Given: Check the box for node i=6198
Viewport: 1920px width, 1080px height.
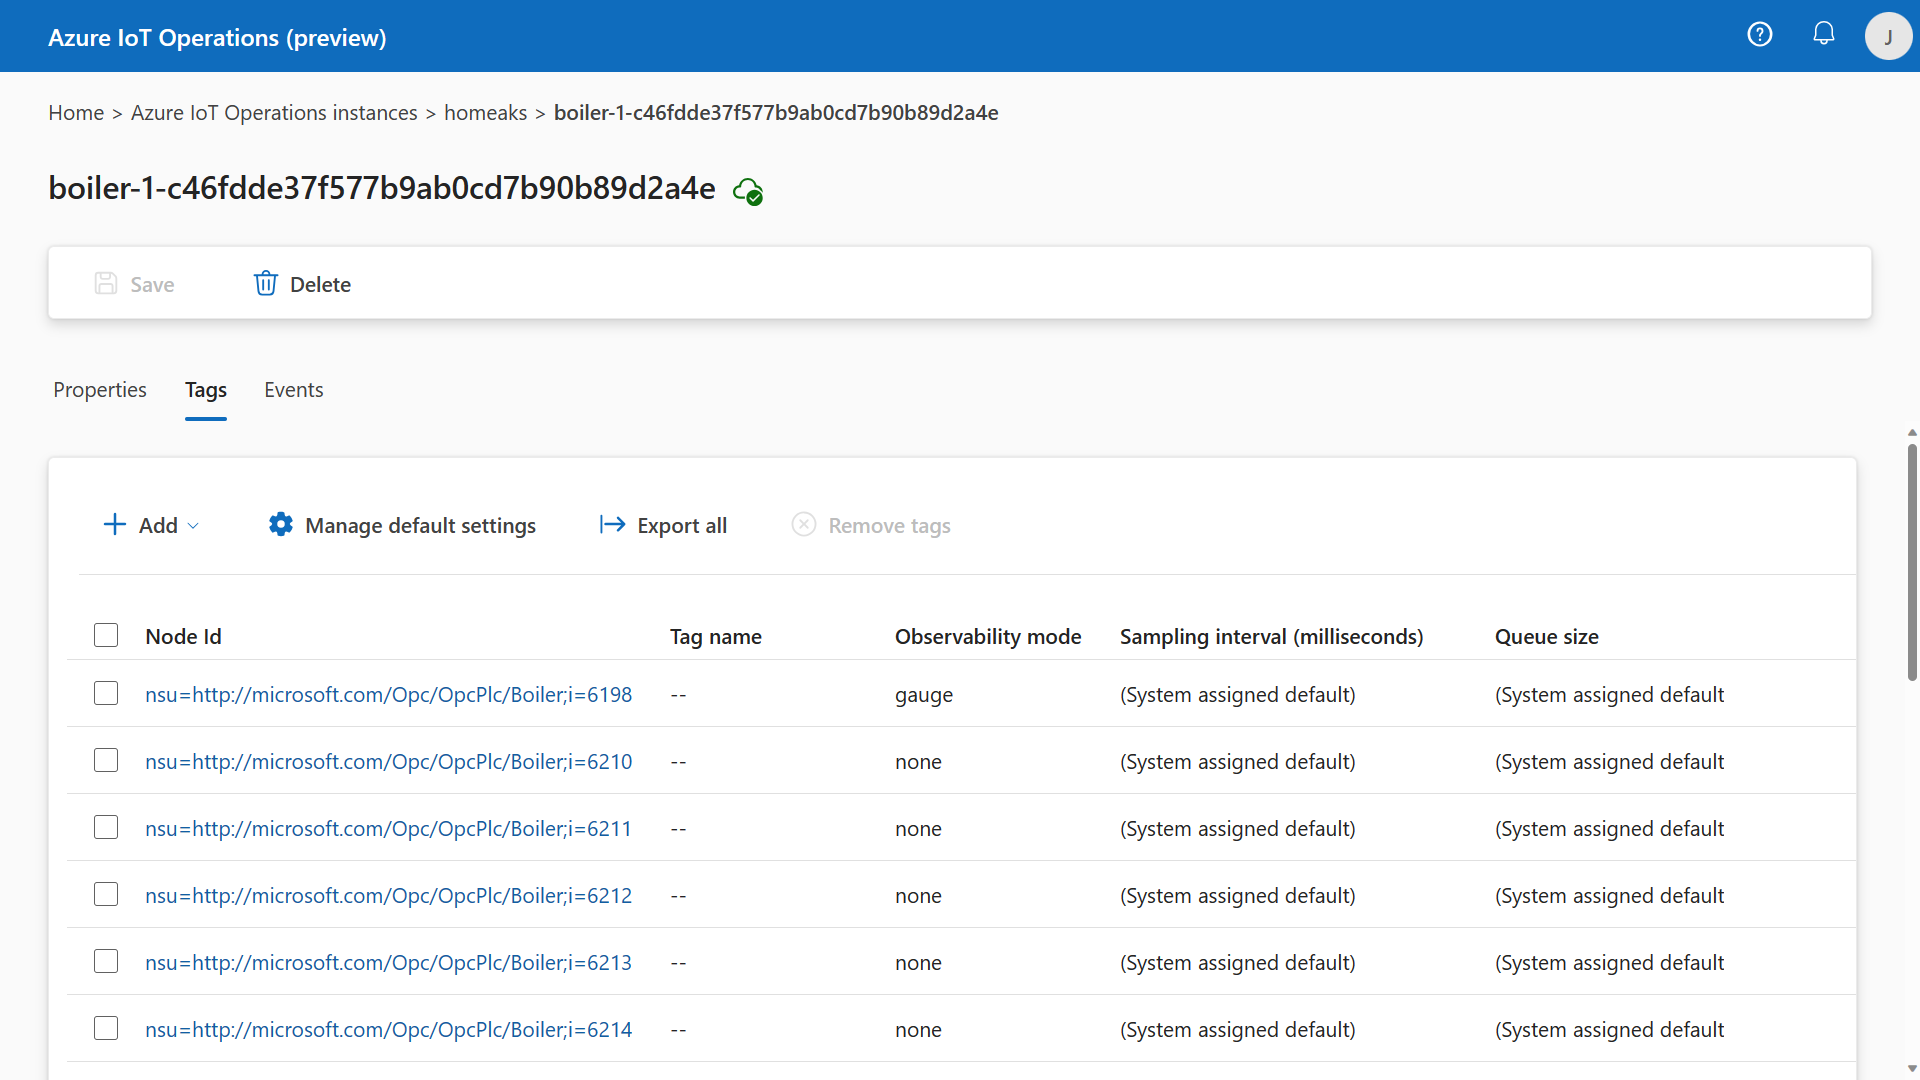Looking at the screenshot, I should tap(106, 694).
